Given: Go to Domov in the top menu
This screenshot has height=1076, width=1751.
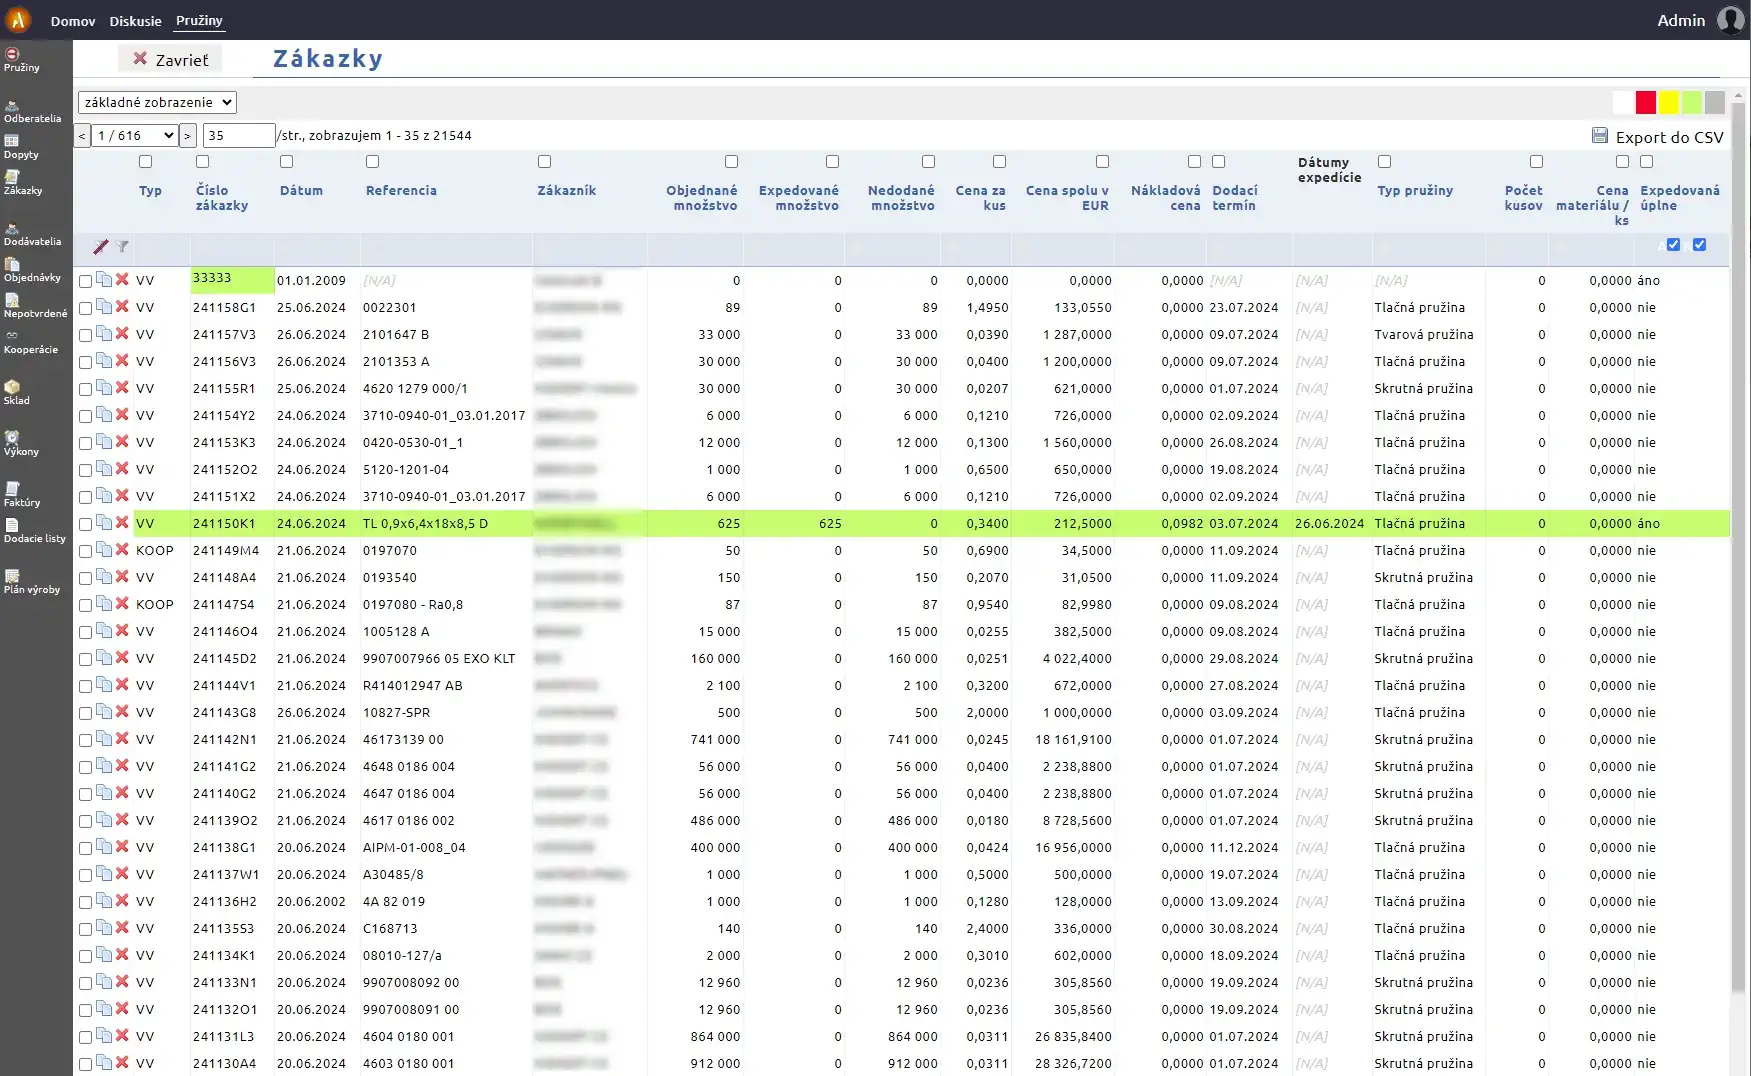Looking at the screenshot, I should (73, 21).
